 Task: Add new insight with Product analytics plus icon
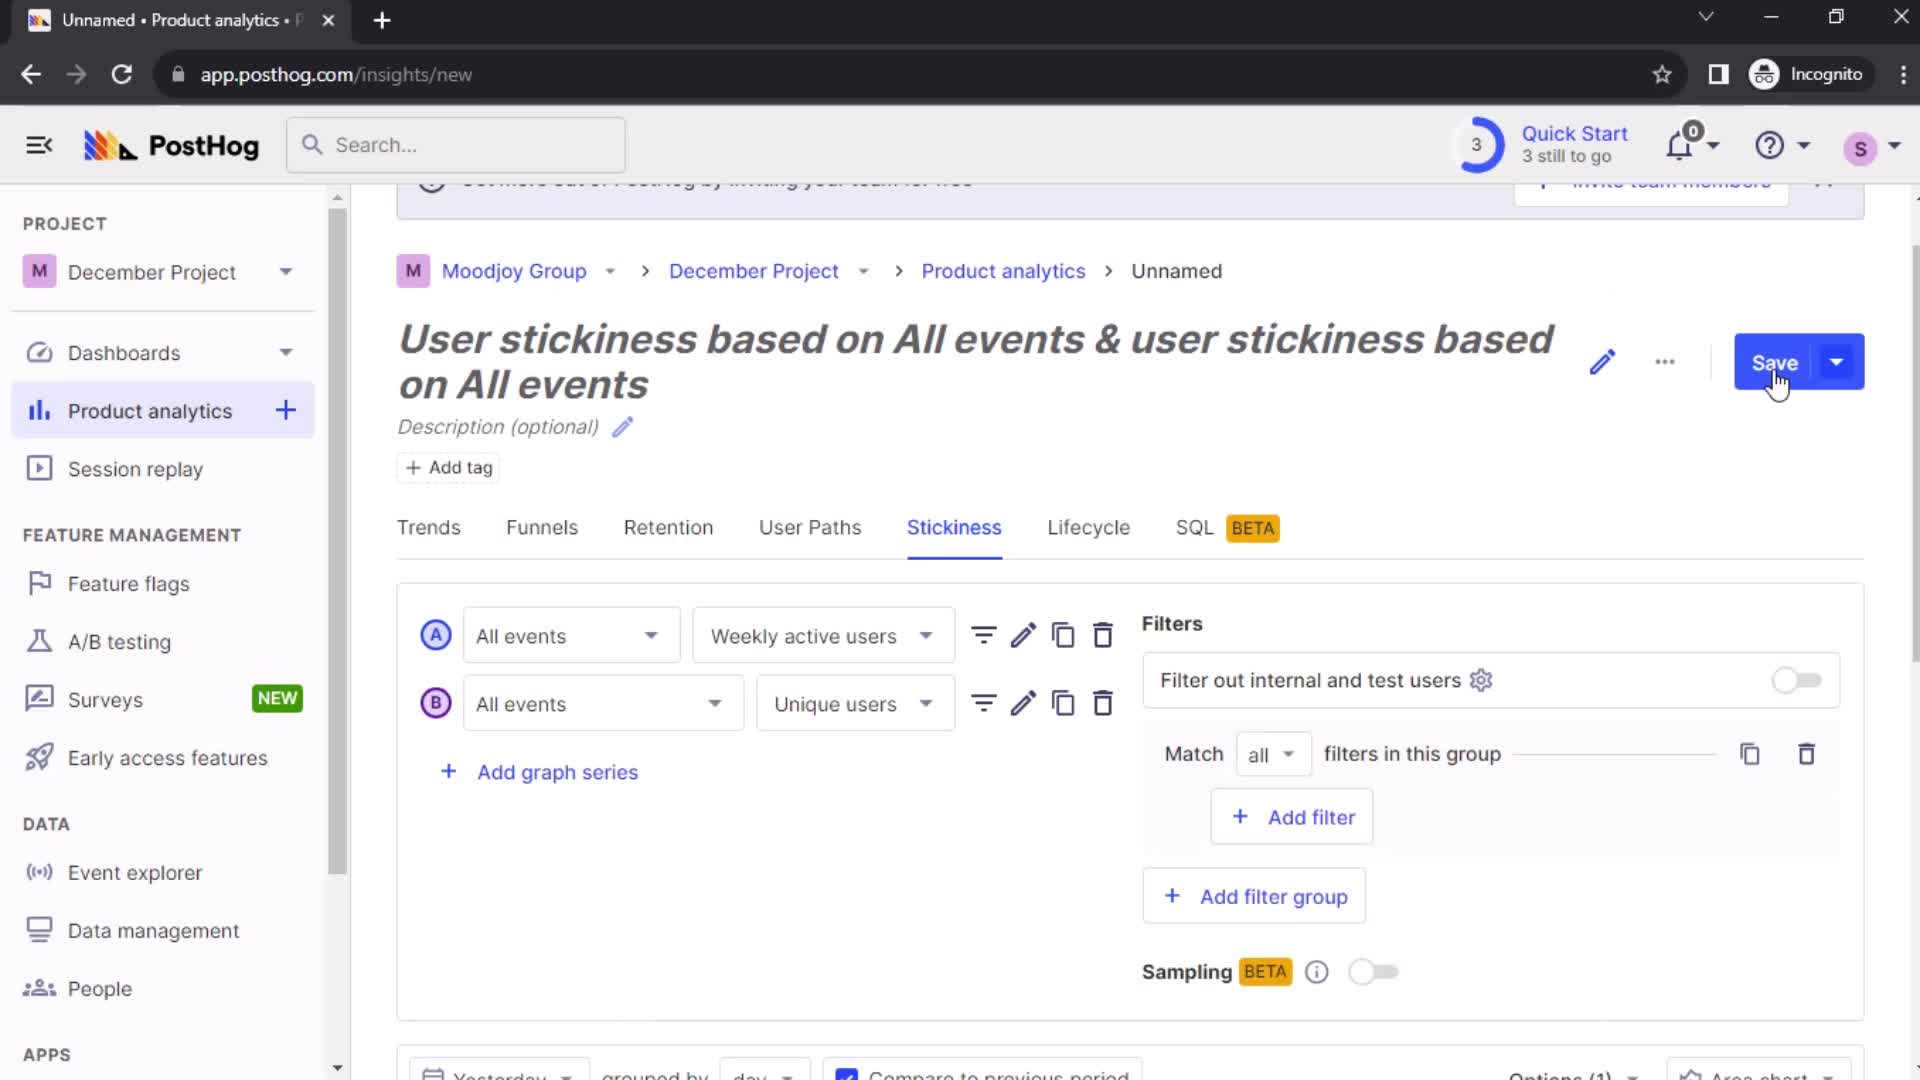tap(286, 410)
